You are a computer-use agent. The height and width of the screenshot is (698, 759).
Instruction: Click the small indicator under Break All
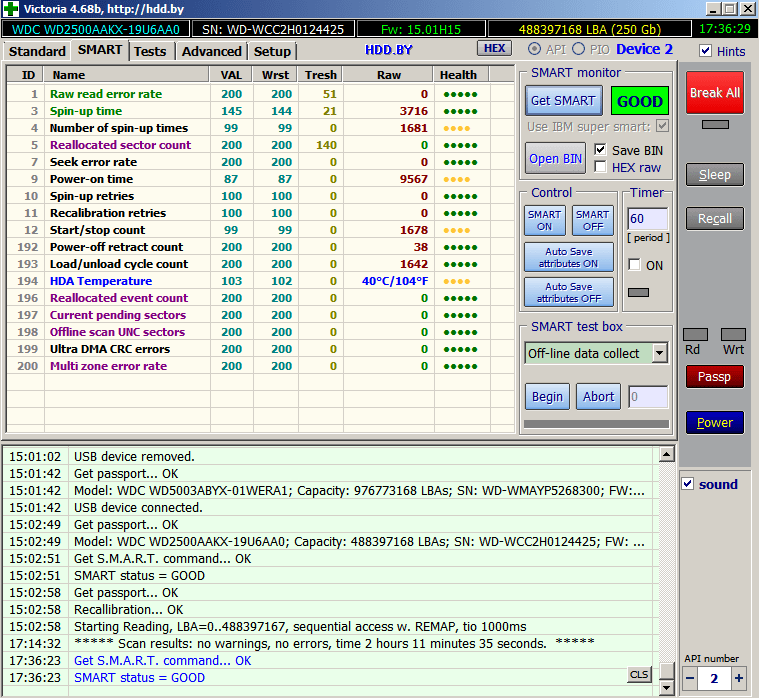715,124
